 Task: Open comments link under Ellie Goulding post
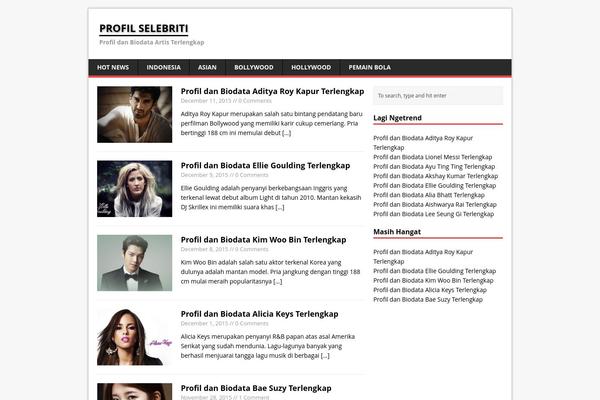coord(251,175)
